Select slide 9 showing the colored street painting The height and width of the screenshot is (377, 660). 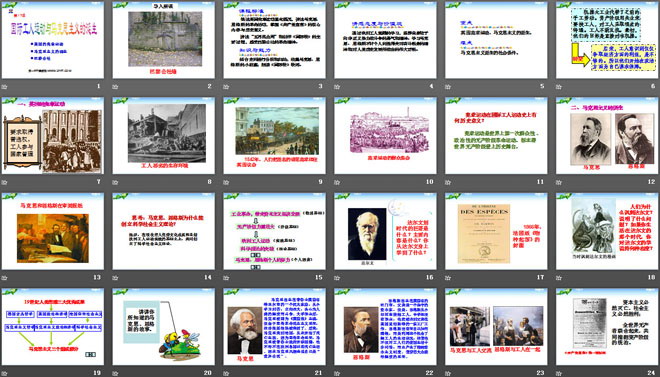point(274,135)
